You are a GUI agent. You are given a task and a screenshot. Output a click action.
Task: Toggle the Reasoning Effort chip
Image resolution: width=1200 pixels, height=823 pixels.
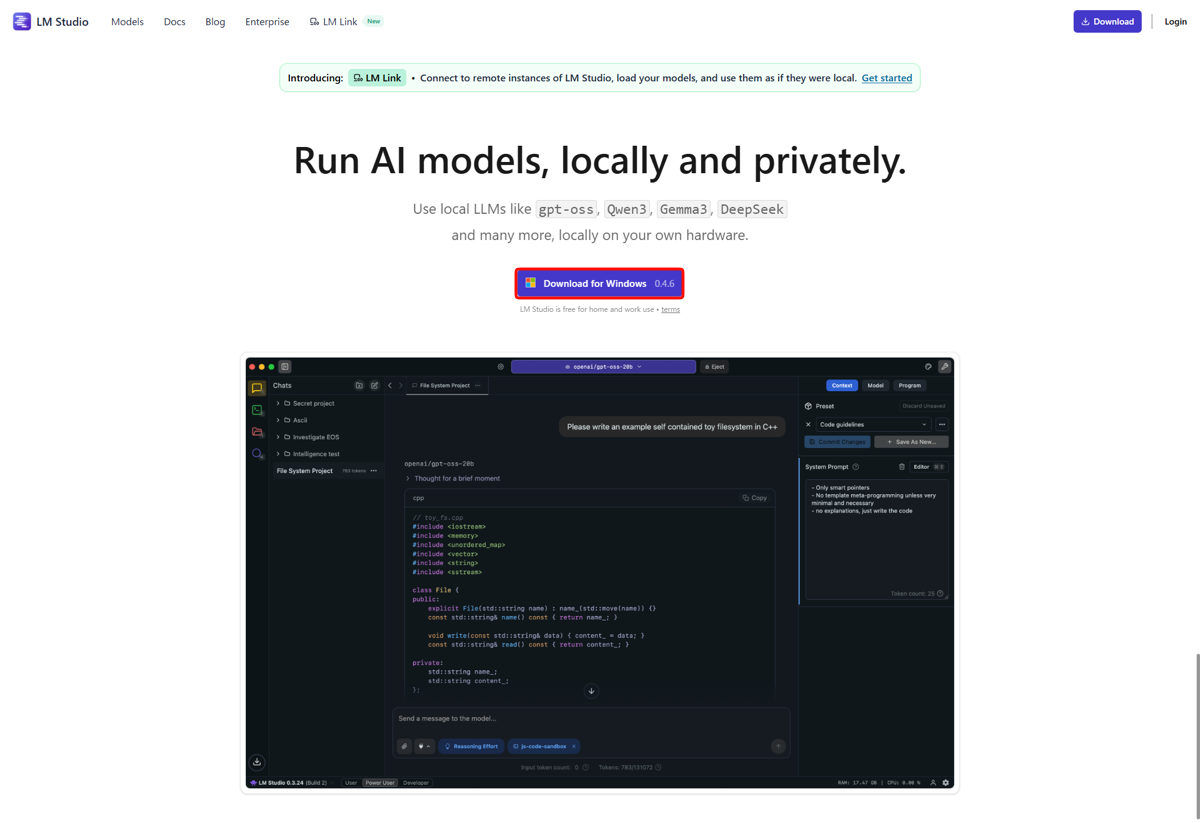(471, 746)
